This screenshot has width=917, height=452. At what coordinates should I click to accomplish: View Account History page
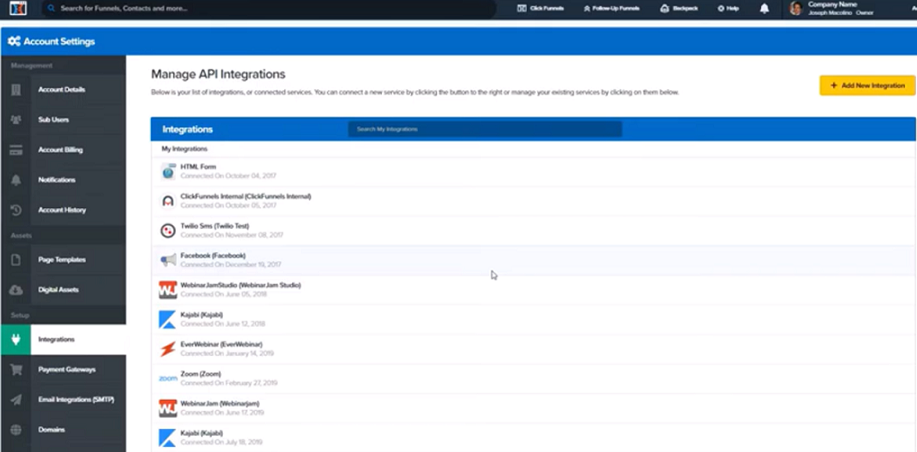coord(63,210)
